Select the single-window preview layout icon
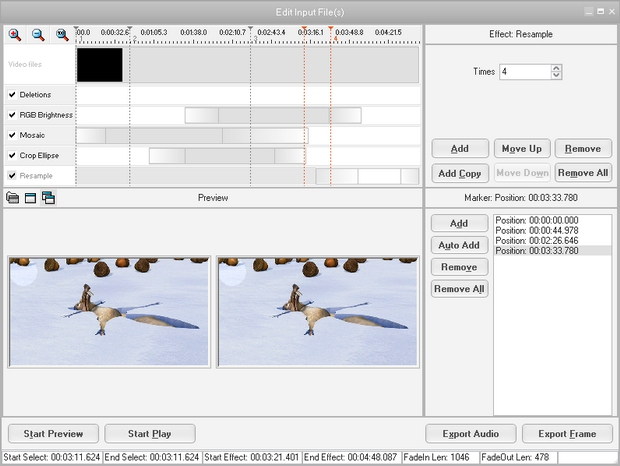The width and height of the screenshot is (620, 466). pyautogui.click(x=30, y=198)
